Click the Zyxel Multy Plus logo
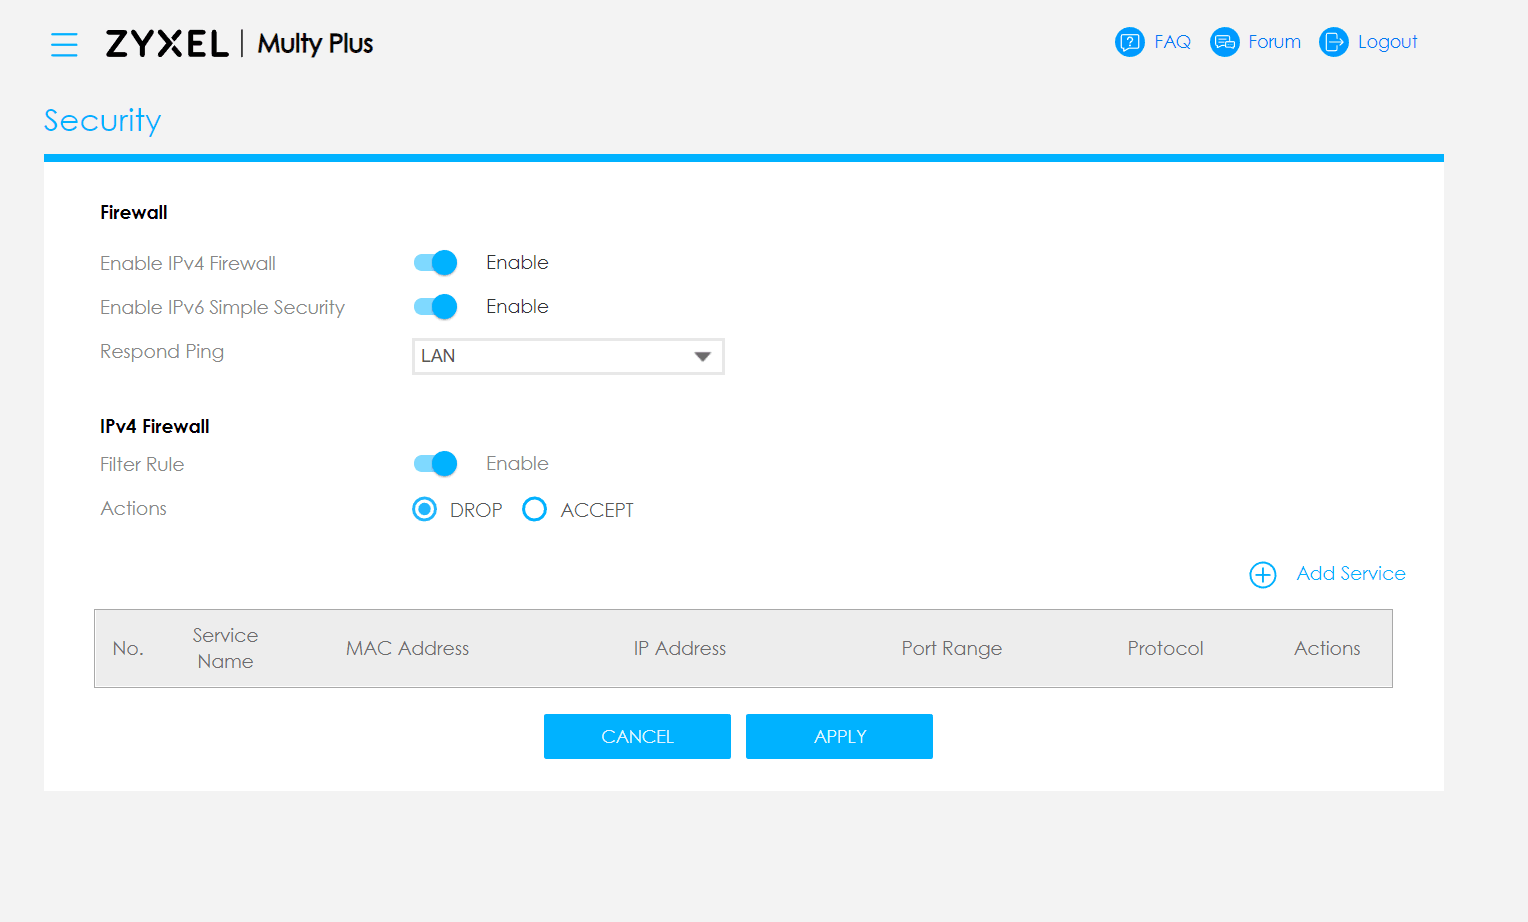Viewport: 1528px width, 922px height. [x=239, y=44]
